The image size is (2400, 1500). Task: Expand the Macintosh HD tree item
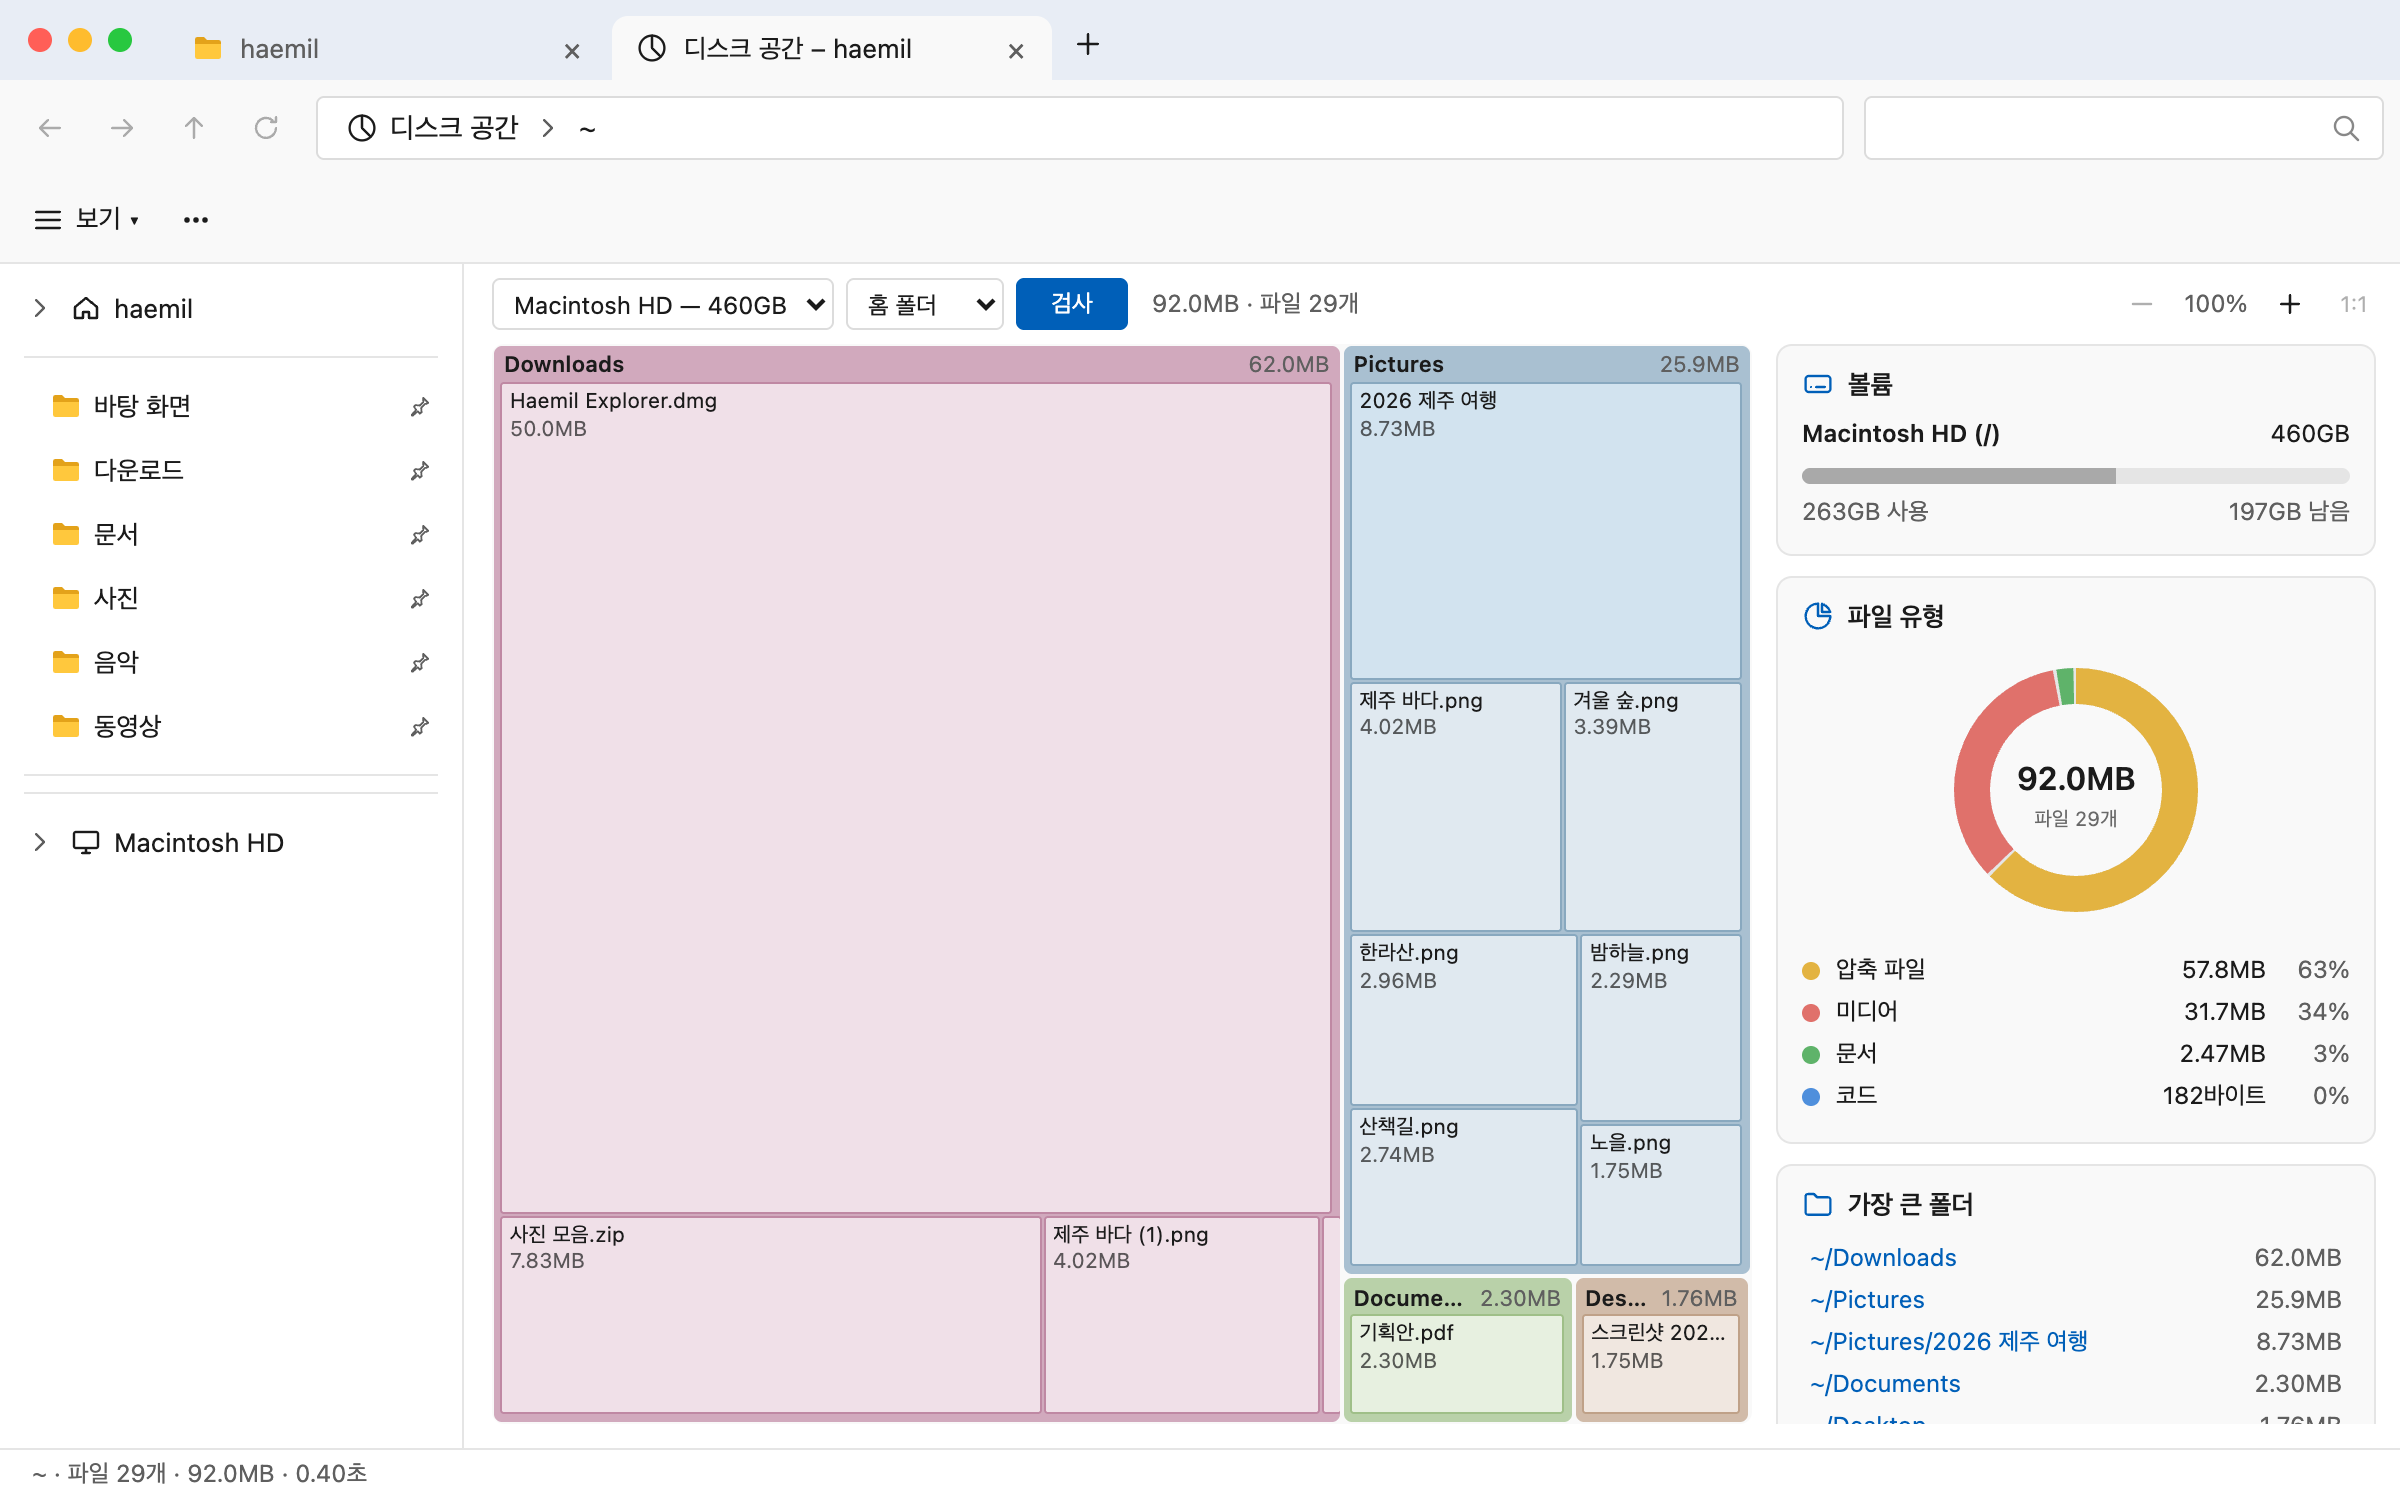[40, 842]
